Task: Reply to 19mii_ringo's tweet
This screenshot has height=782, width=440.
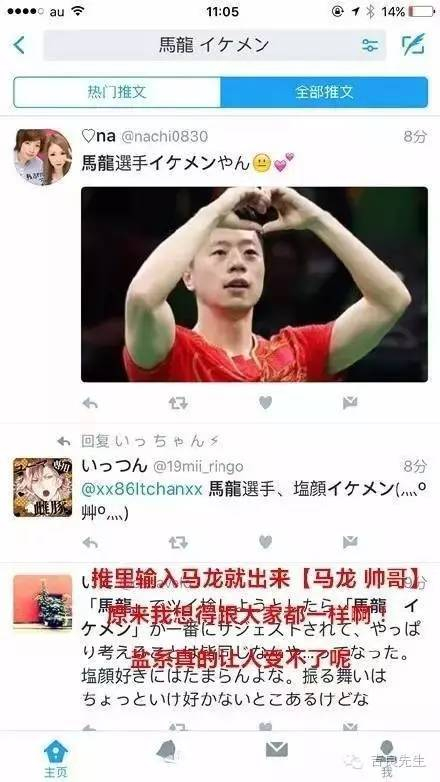Action: coord(90,542)
